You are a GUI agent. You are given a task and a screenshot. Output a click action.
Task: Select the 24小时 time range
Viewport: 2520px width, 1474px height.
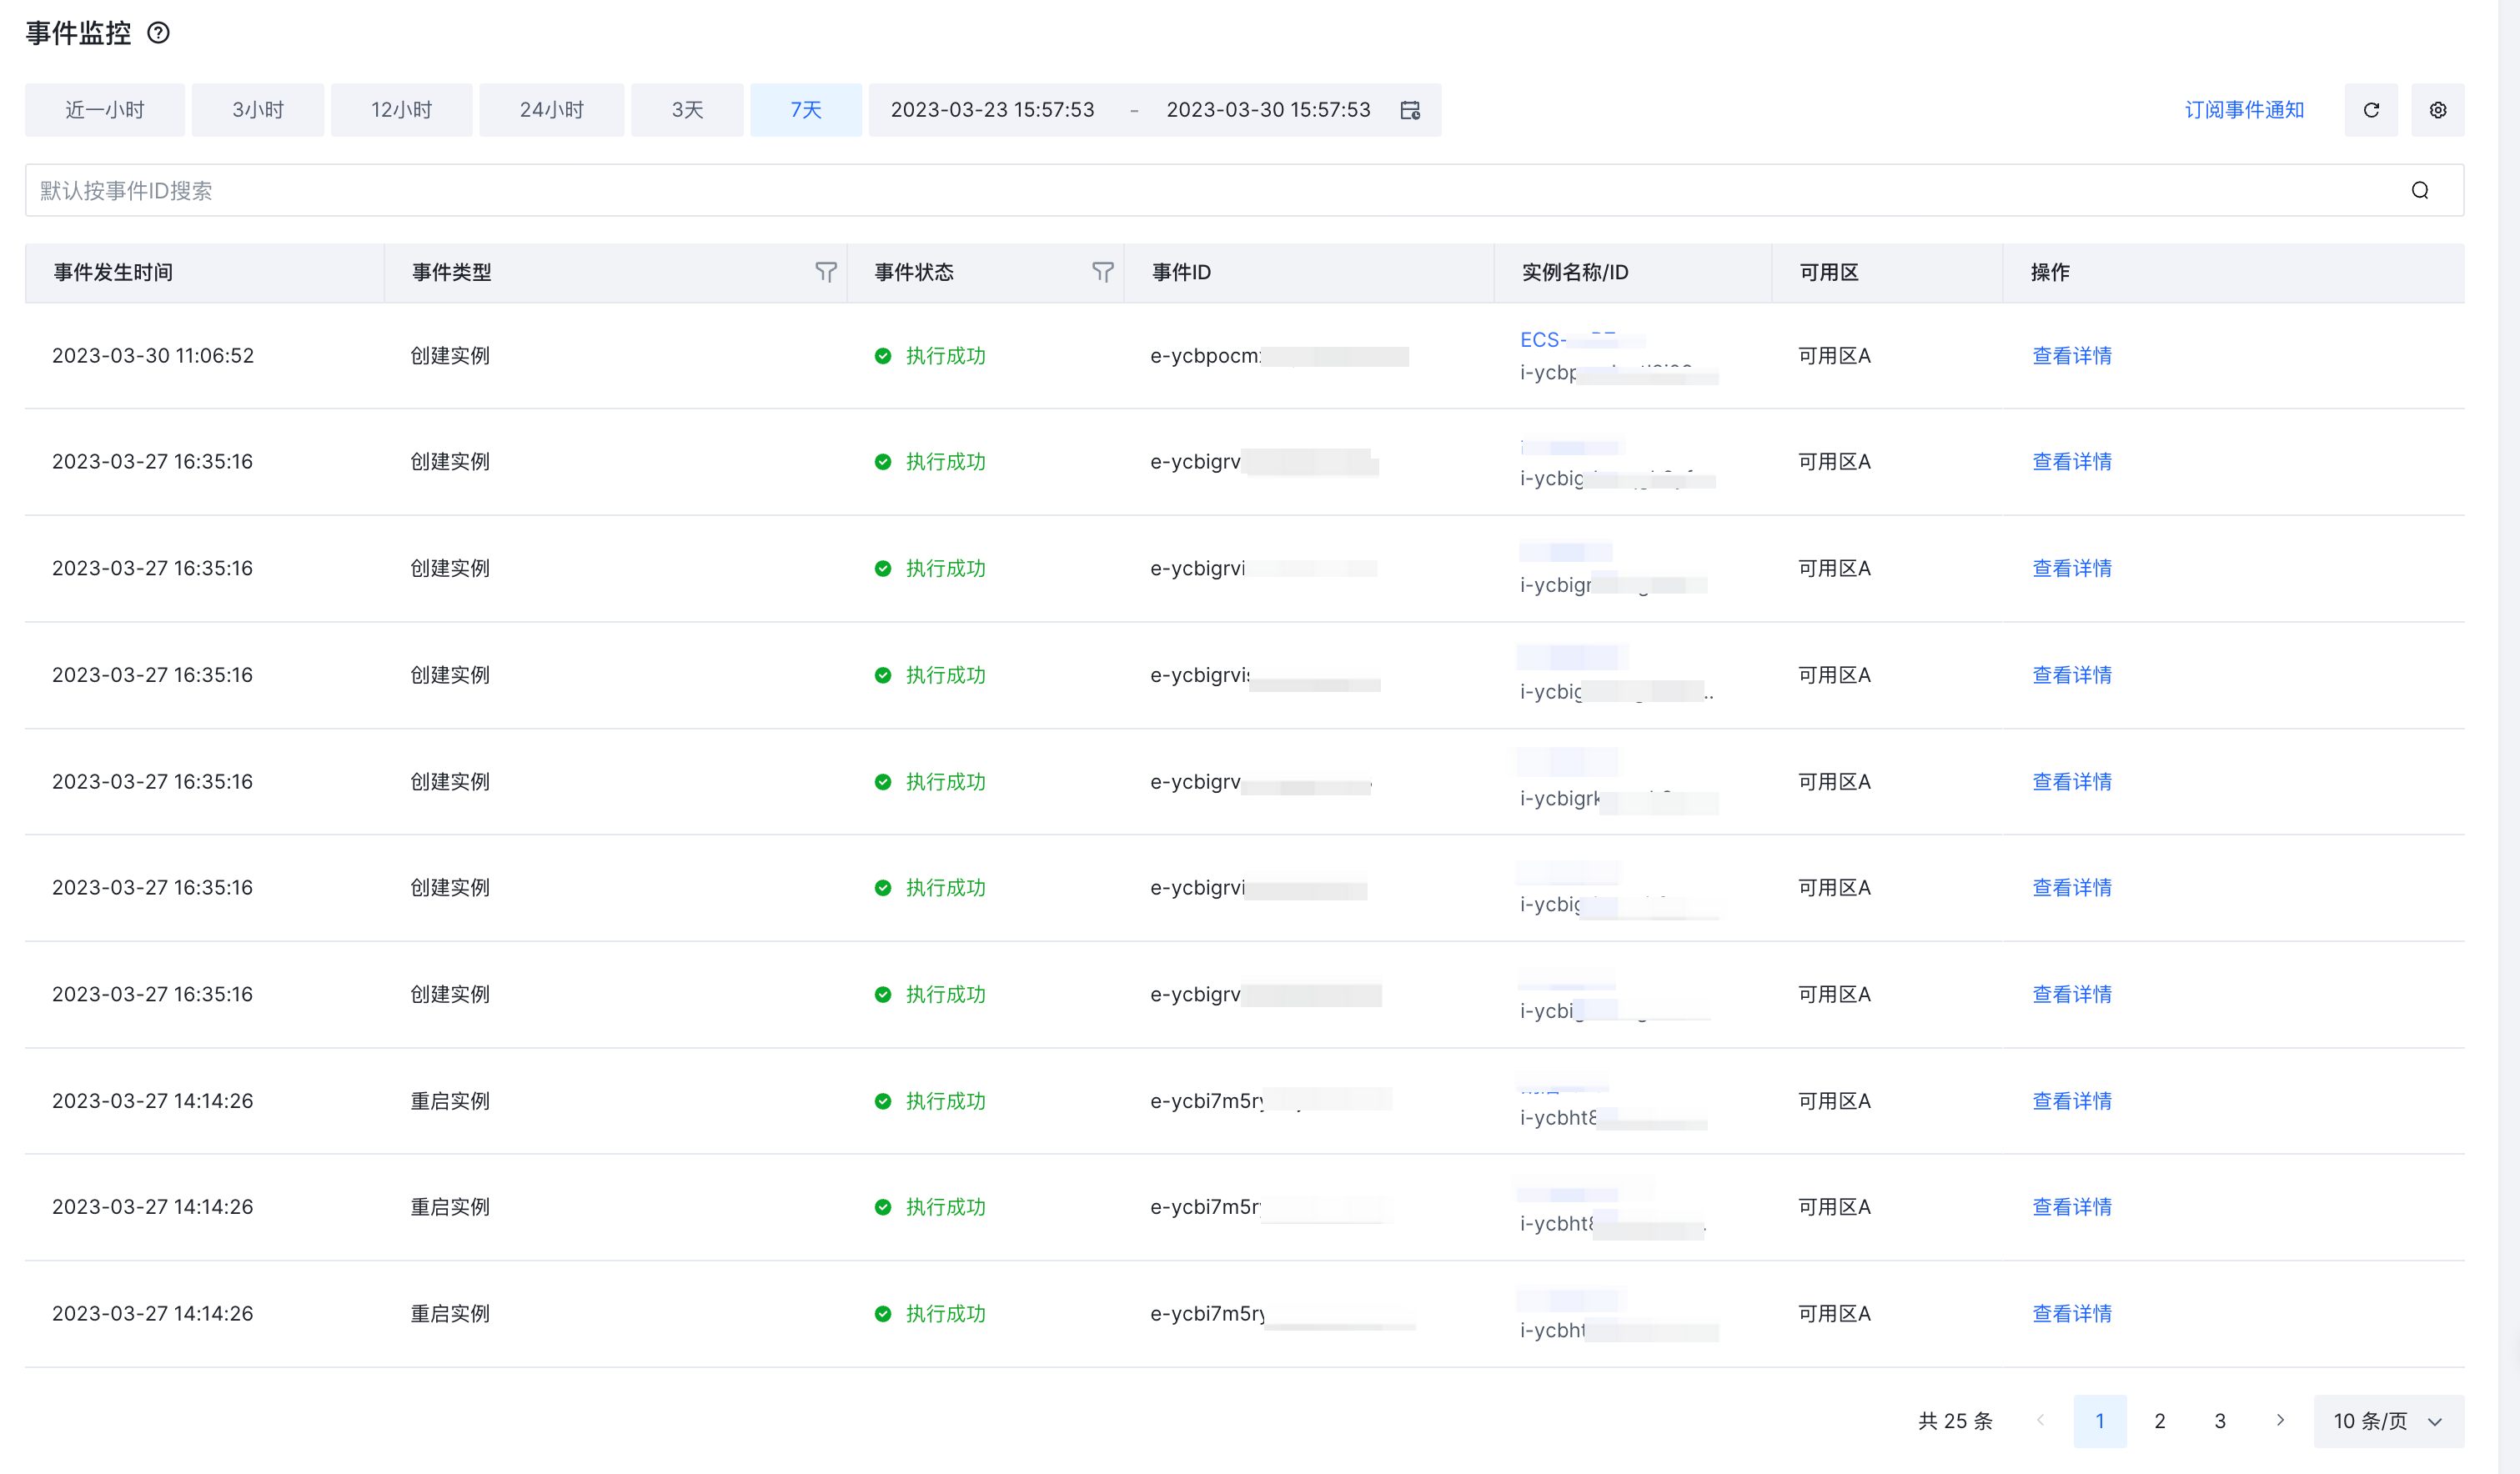click(x=551, y=110)
